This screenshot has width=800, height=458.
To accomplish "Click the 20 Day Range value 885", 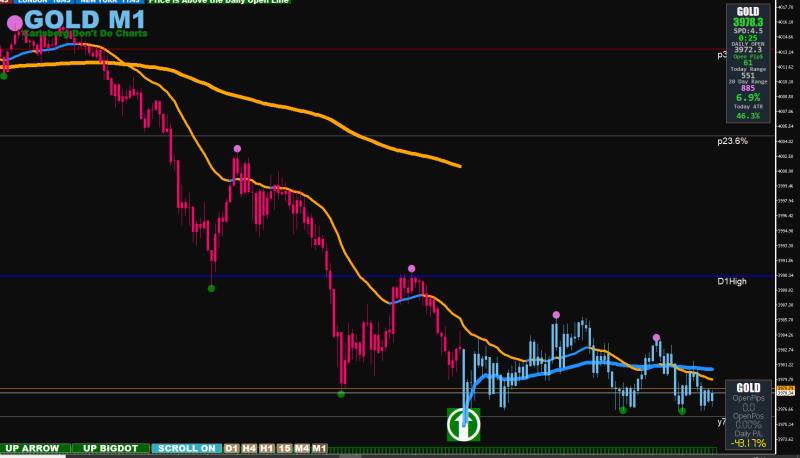I will 748,88.
